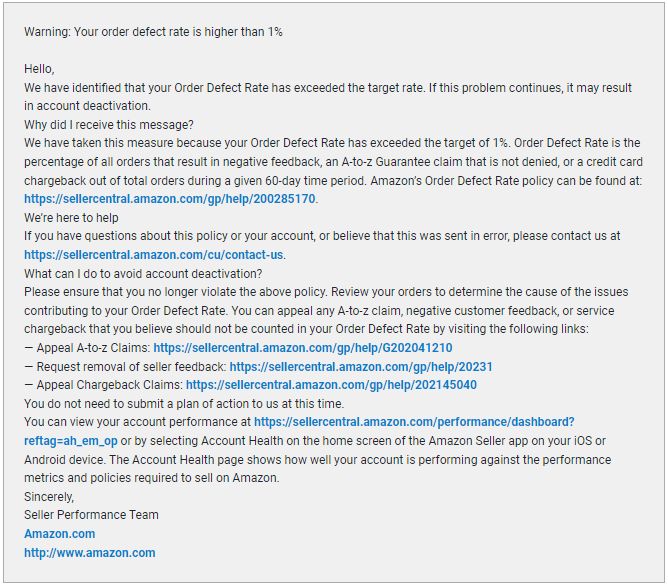668x587 pixels.
Task: Open the Order Defect Rate policy help link
Action: pos(170,199)
